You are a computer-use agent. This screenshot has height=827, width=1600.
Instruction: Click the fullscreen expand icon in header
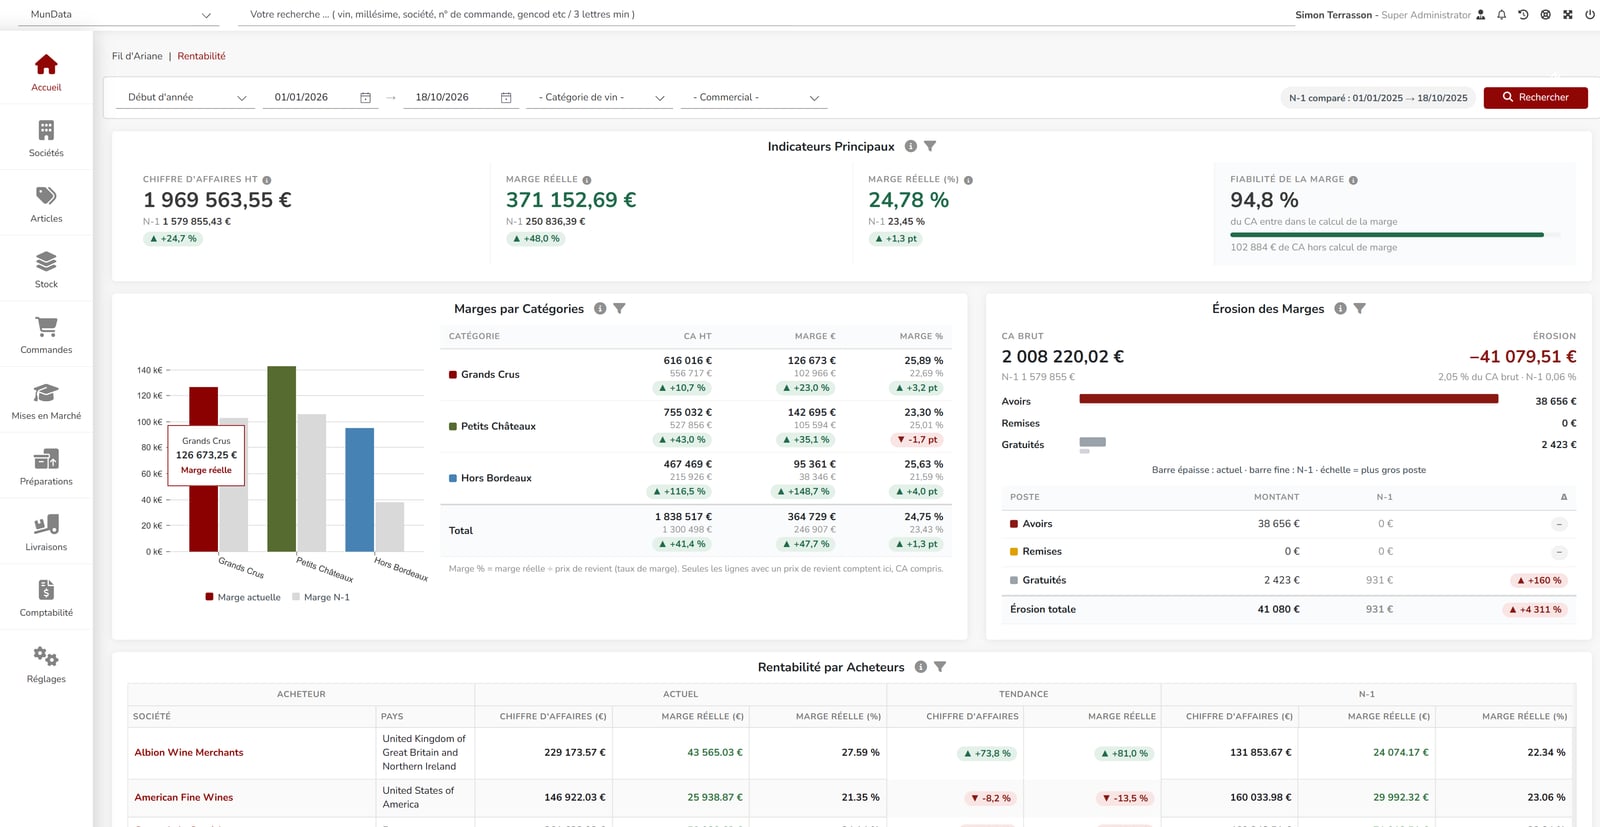click(1567, 15)
